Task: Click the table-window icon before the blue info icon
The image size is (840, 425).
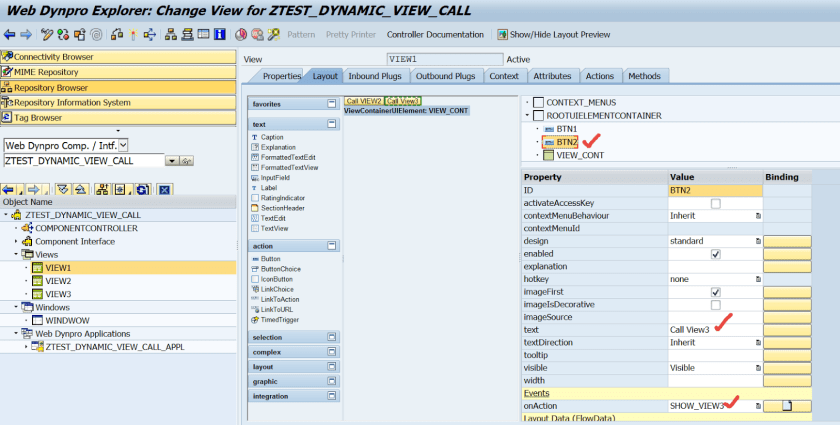Action: point(204,35)
